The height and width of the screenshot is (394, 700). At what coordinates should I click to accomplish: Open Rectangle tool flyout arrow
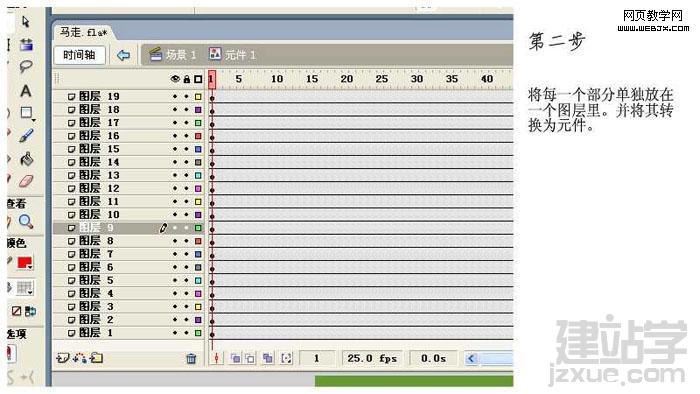pyautogui.click(x=34, y=120)
